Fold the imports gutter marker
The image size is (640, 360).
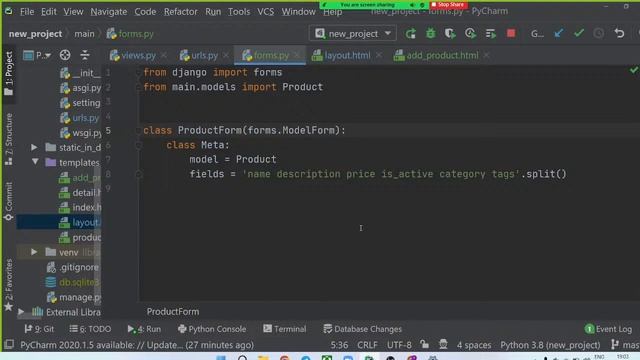click(139, 73)
